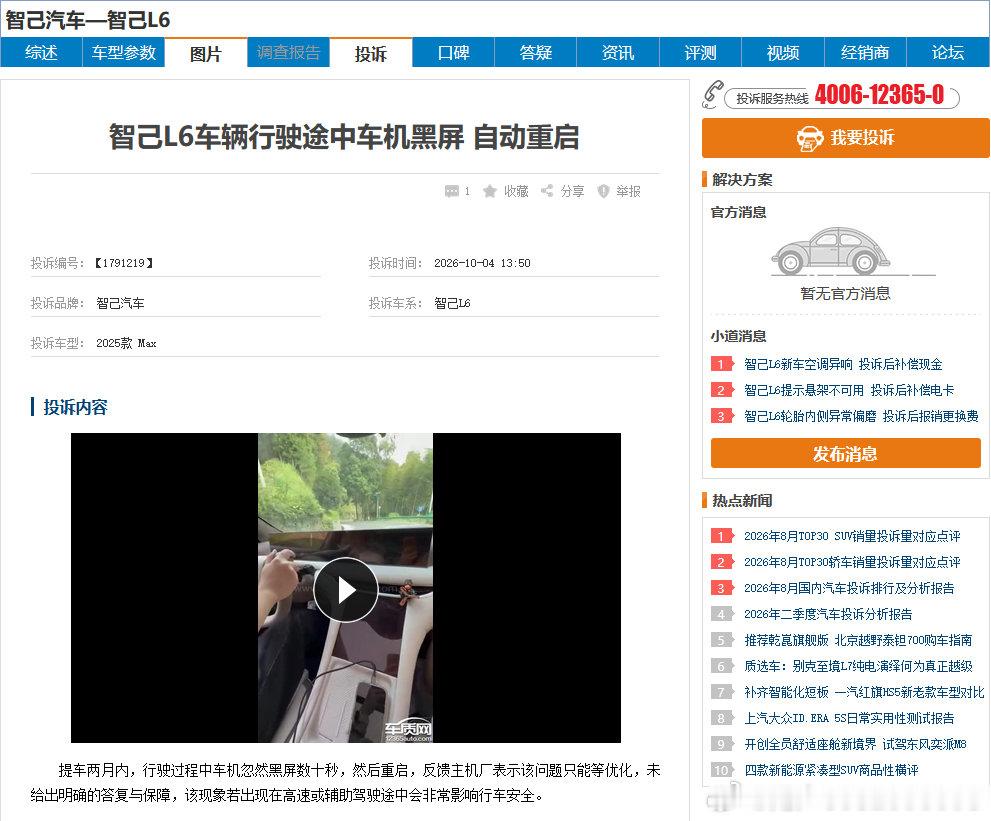
Task: Click the 智己汽车—智己L6 page heading
Action: tap(88, 20)
